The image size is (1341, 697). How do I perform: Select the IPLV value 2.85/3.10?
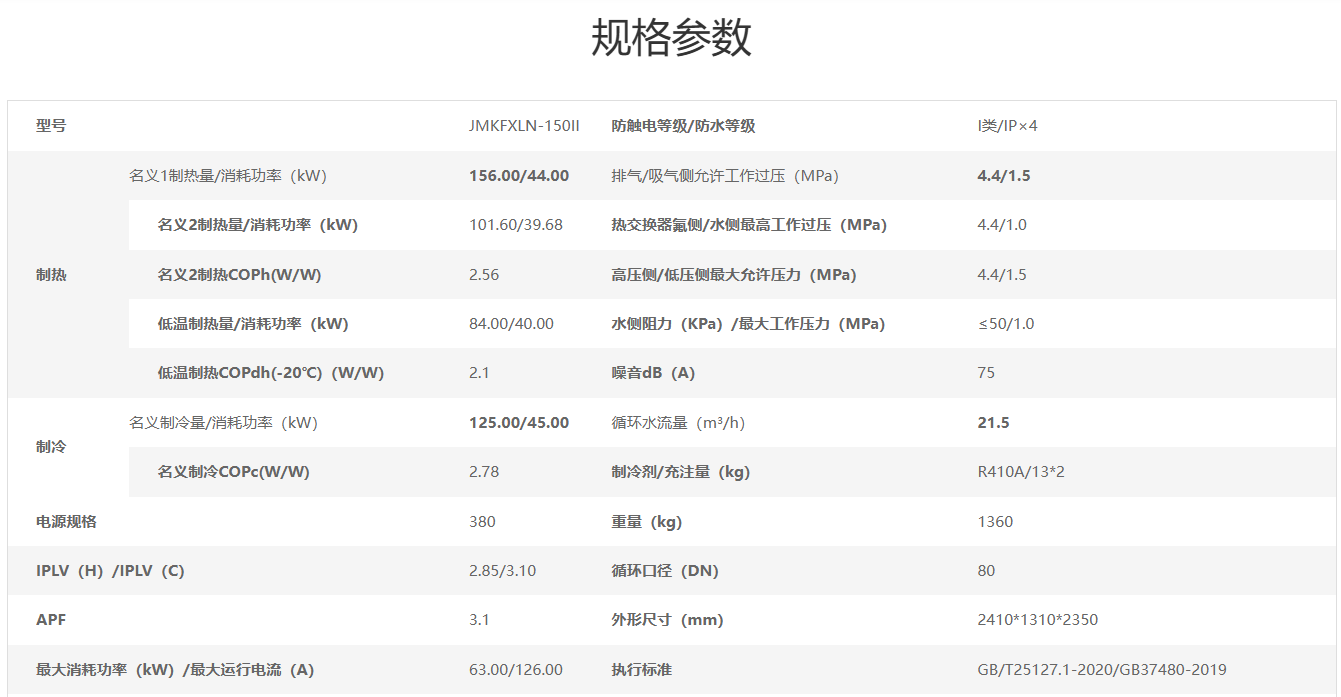click(502, 571)
